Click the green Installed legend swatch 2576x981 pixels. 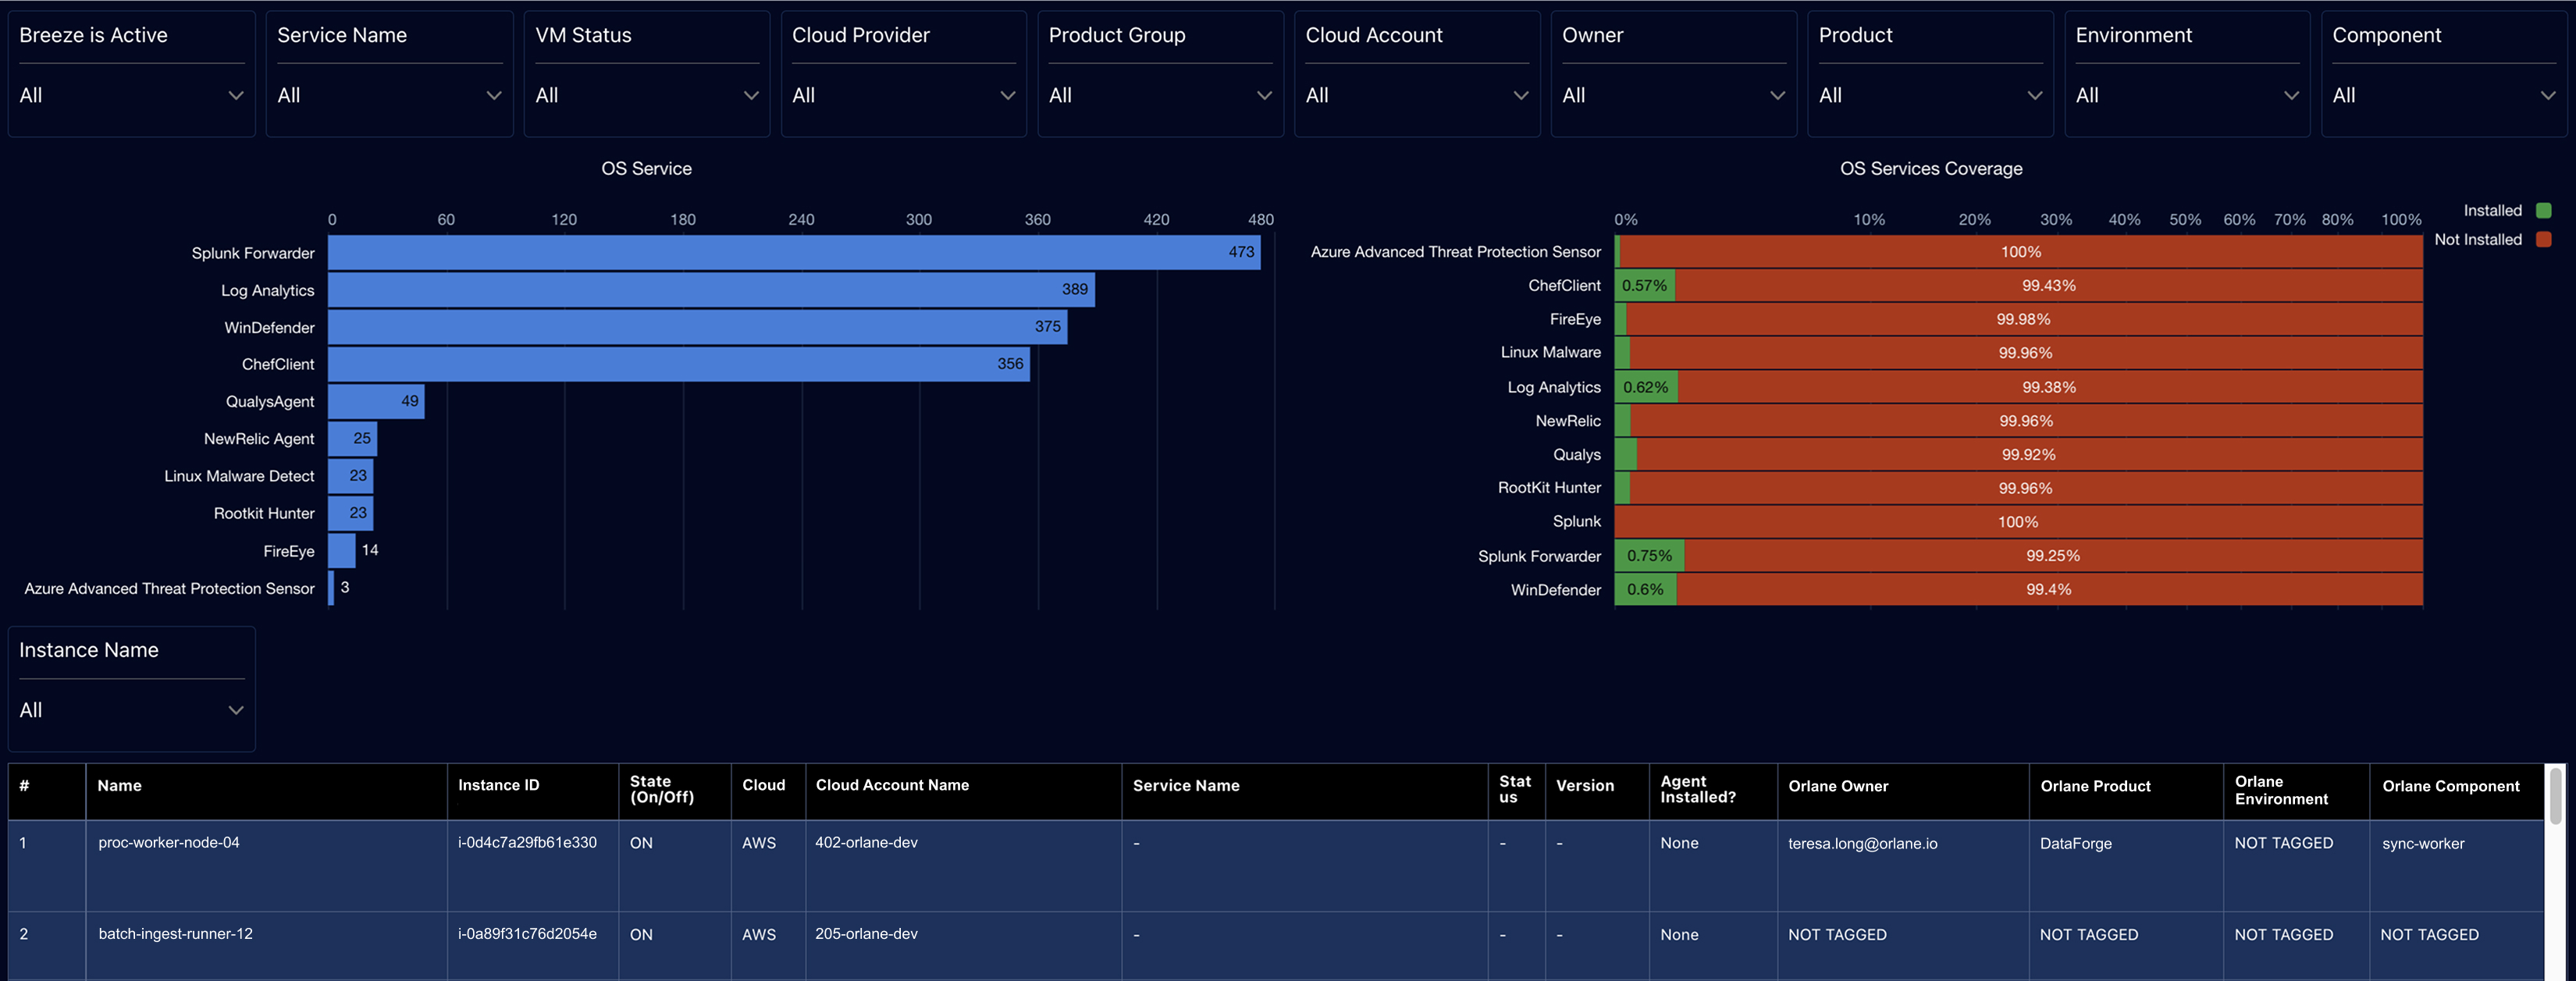pos(2544,210)
